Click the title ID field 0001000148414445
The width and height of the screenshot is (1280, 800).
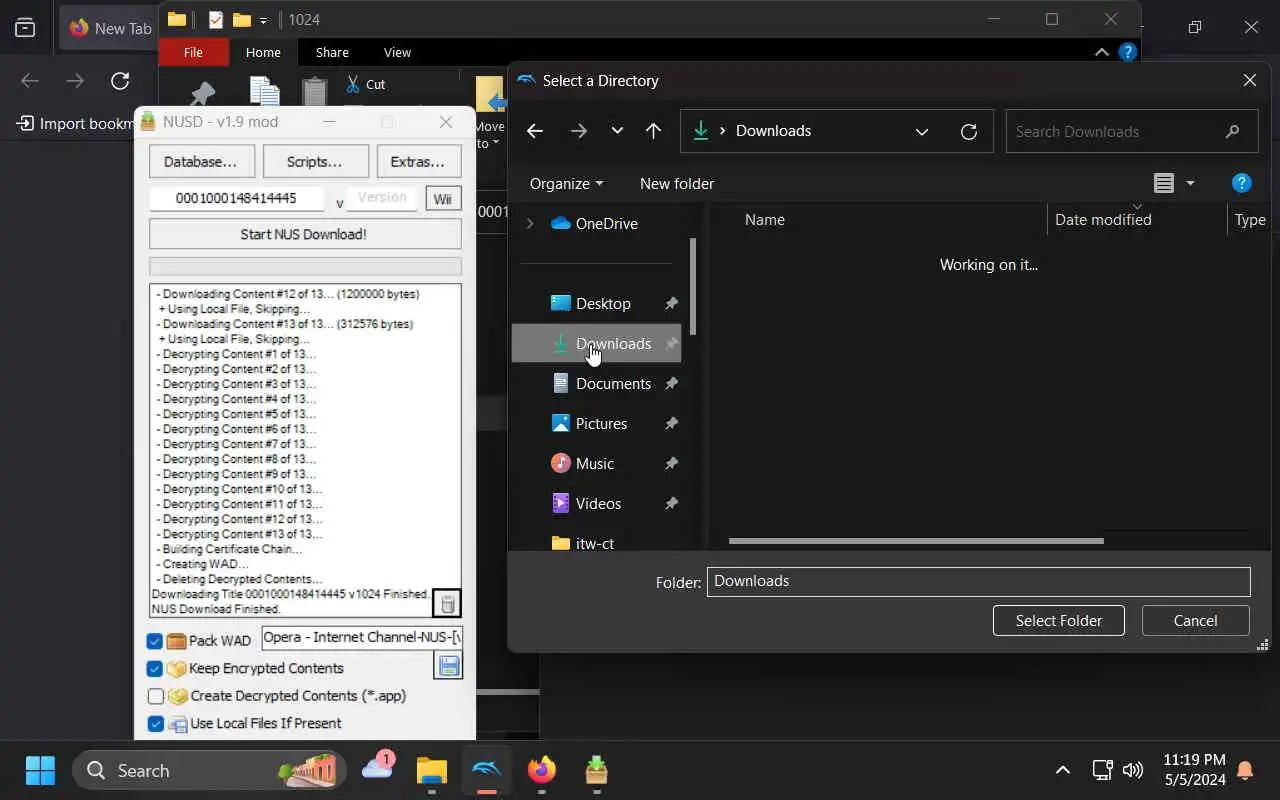coord(236,198)
